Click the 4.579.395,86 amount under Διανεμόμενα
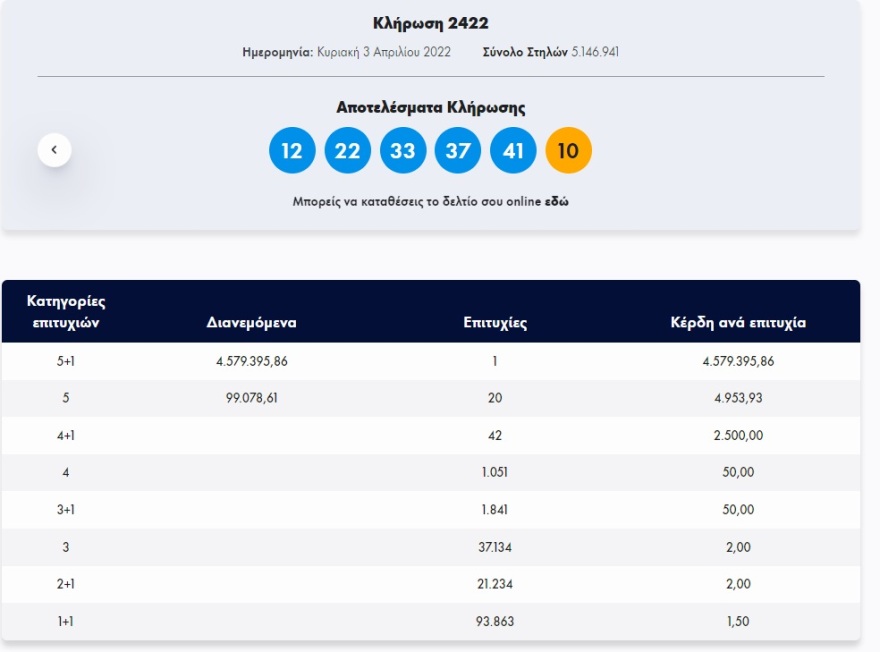The image size is (880, 652). [x=252, y=361]
